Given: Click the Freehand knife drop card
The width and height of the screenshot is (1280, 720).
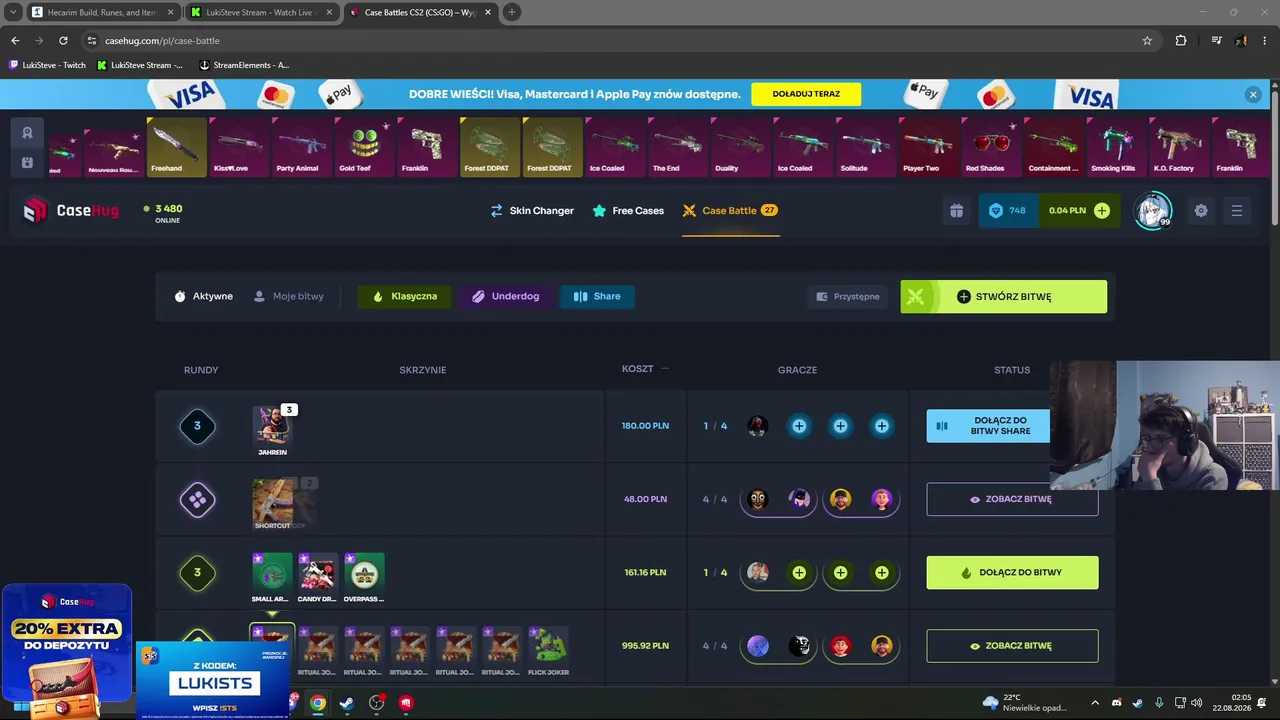Looking at the screenshot, I should (x=177, y=147).
